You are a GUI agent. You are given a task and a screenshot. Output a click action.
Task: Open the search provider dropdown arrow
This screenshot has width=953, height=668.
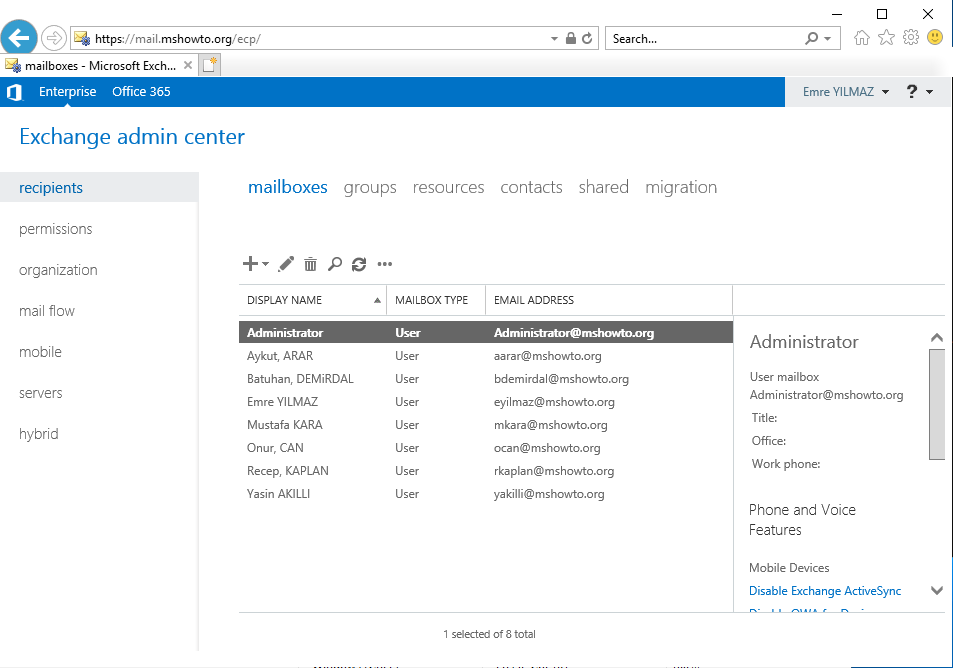coord(827,38)
